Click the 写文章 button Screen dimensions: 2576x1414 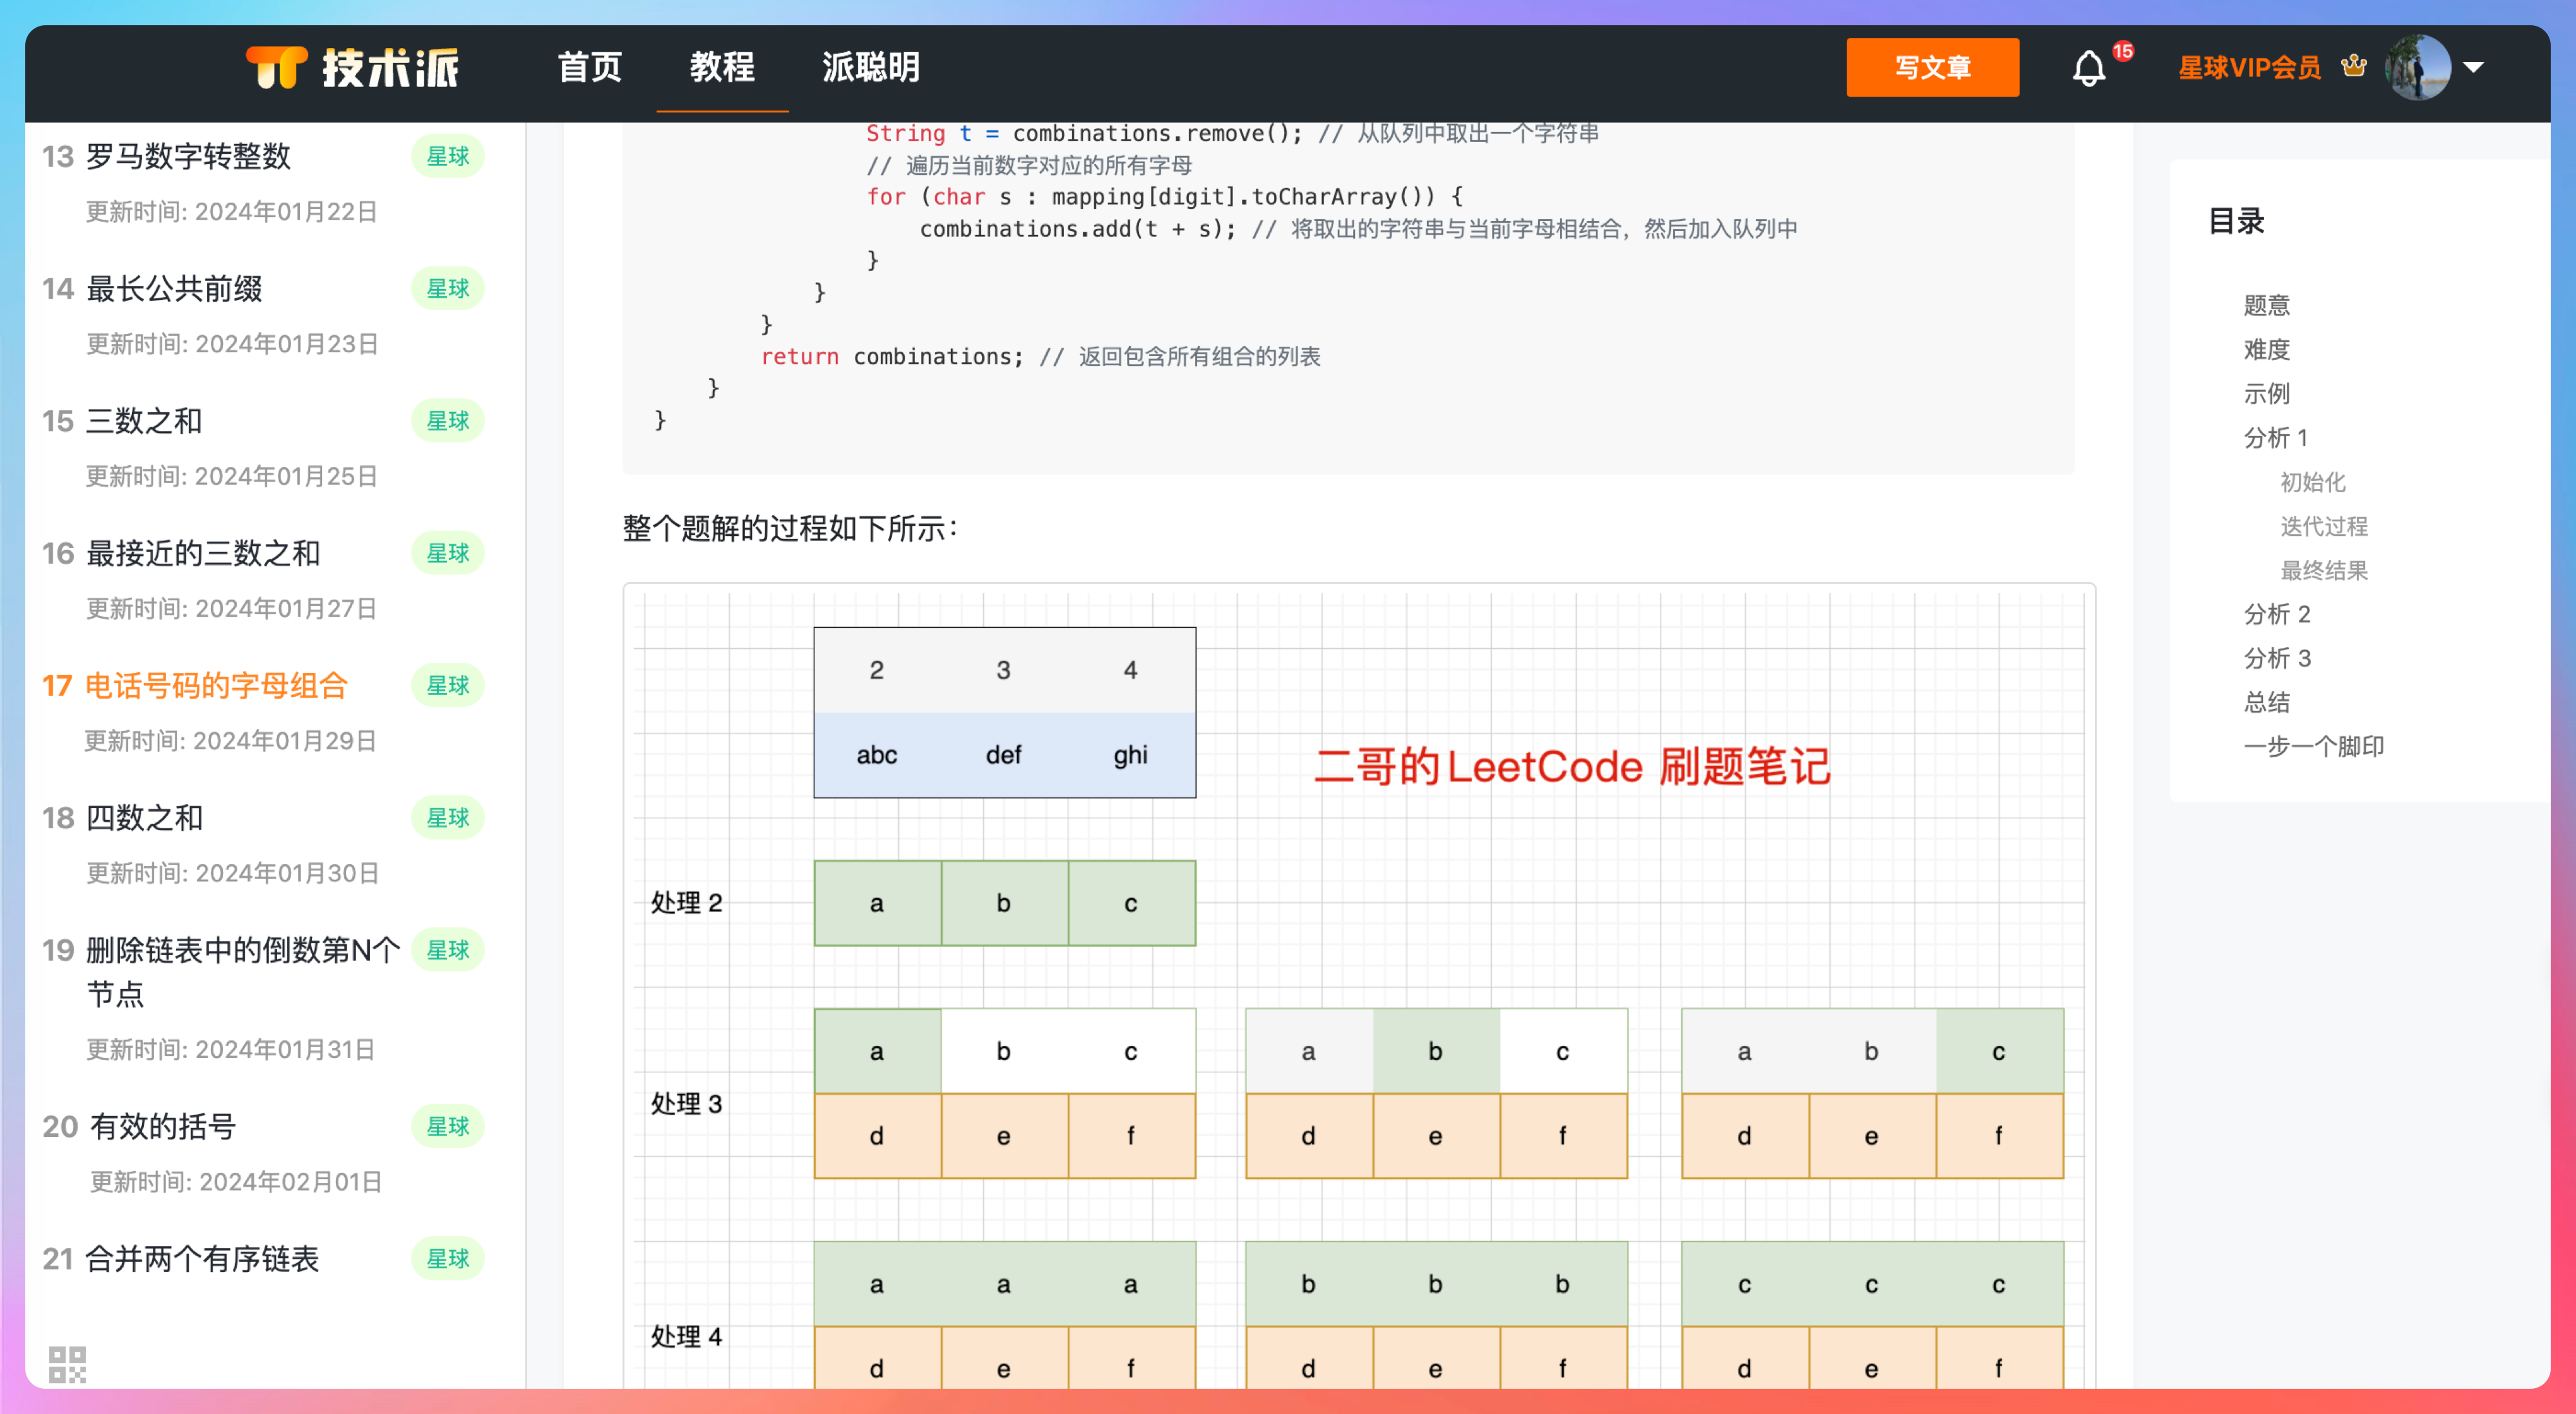click(x=1932, y=68)
